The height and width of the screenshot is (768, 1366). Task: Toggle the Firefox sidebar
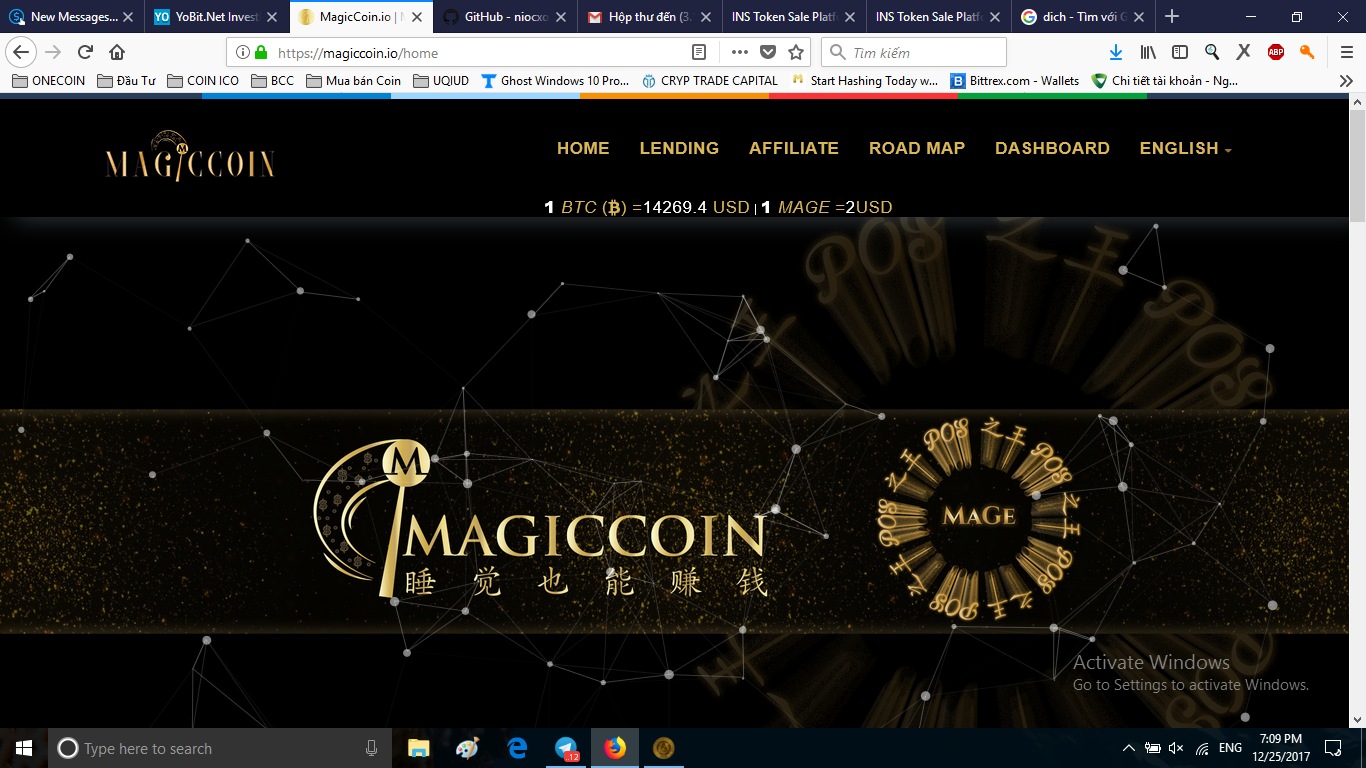[x=1180, y=52]
